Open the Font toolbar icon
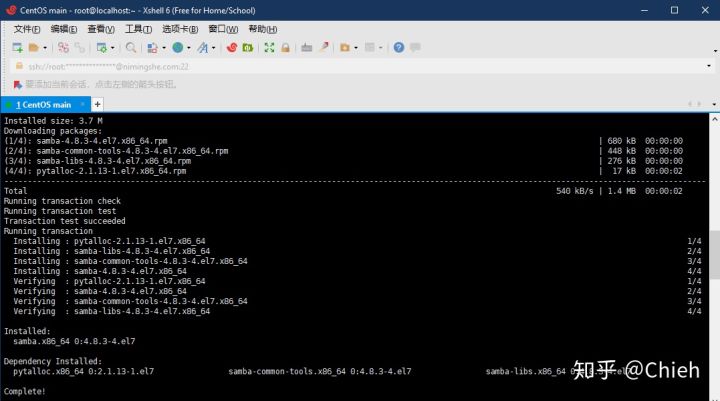Image resolution: width=720 pixels, height=401 pixels. click(x=202, y=47)
